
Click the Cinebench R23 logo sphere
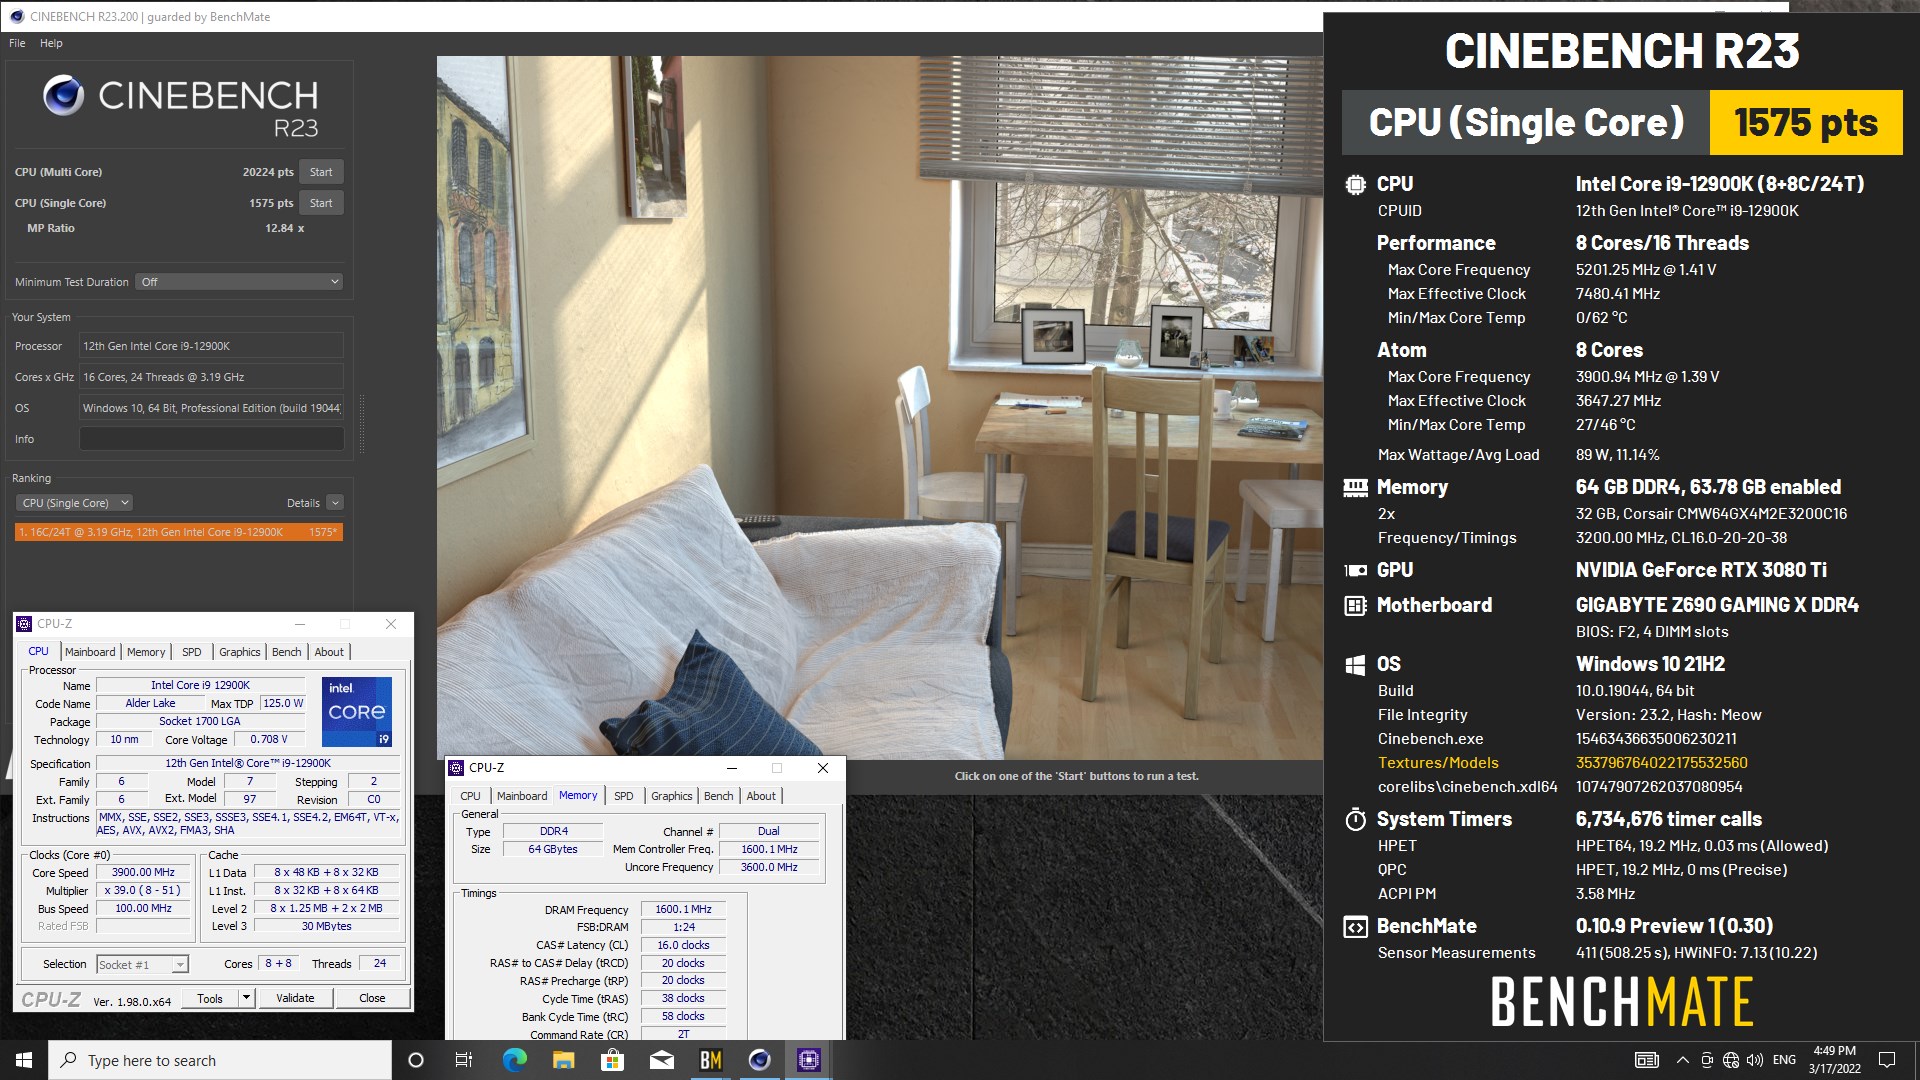coord(64,96)
